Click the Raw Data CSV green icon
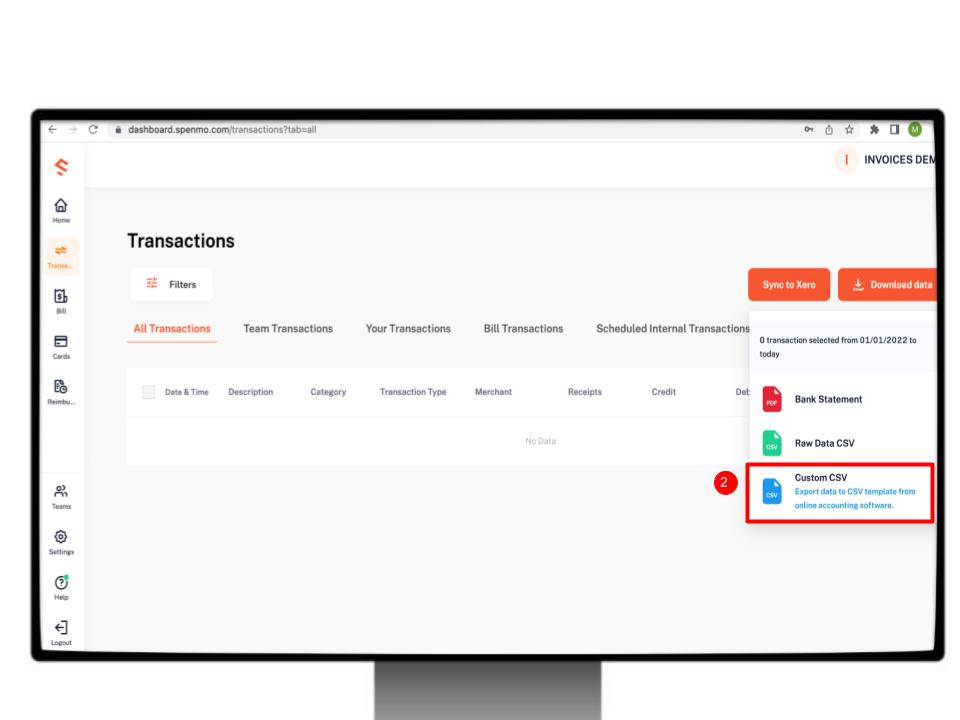The width and height of the screenshot is (960, 720). click(771, 443)
